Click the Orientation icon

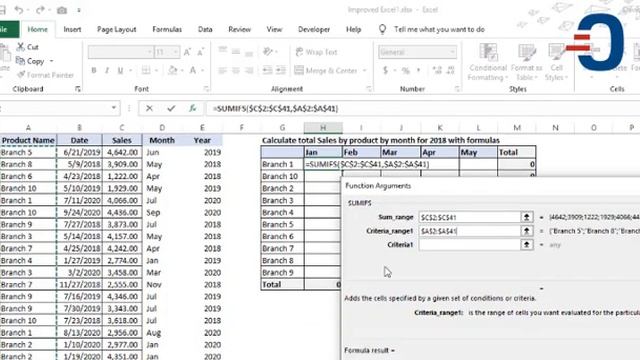tap(268, 52)
